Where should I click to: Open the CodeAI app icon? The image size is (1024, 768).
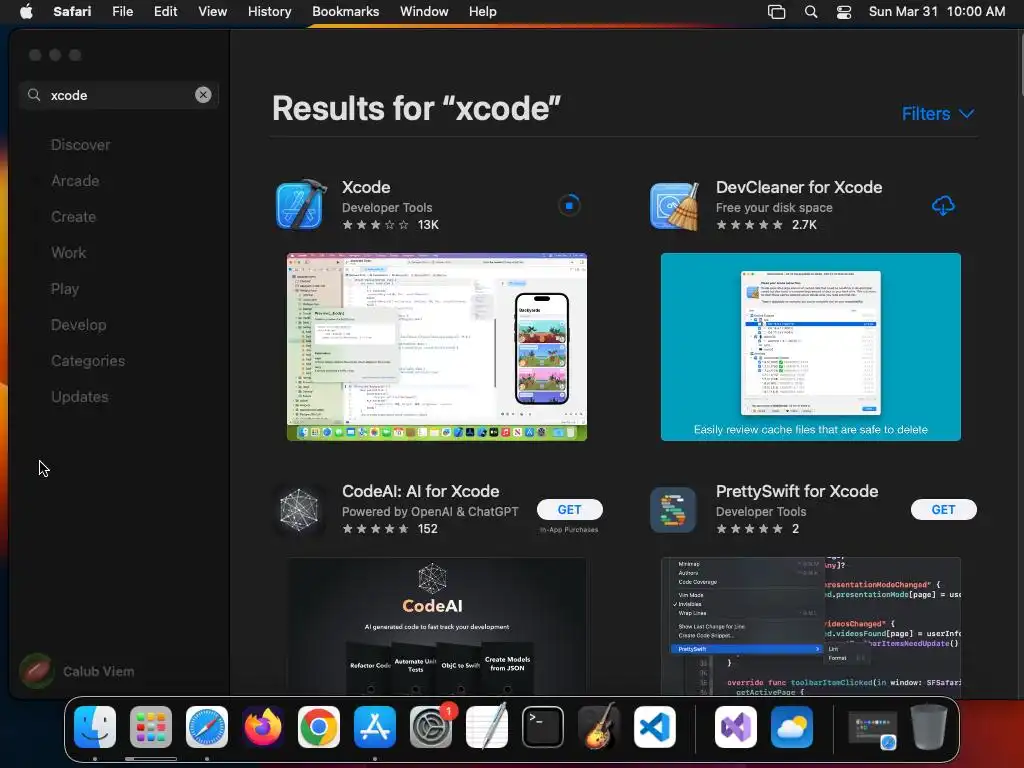pyautogui.click(x=299, y=509)
